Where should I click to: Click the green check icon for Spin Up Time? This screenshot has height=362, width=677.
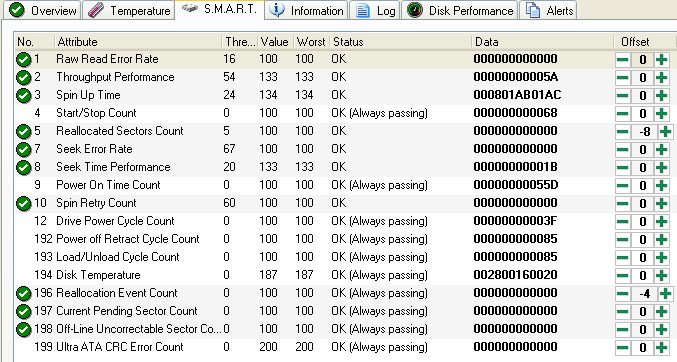tap(23, 95)
